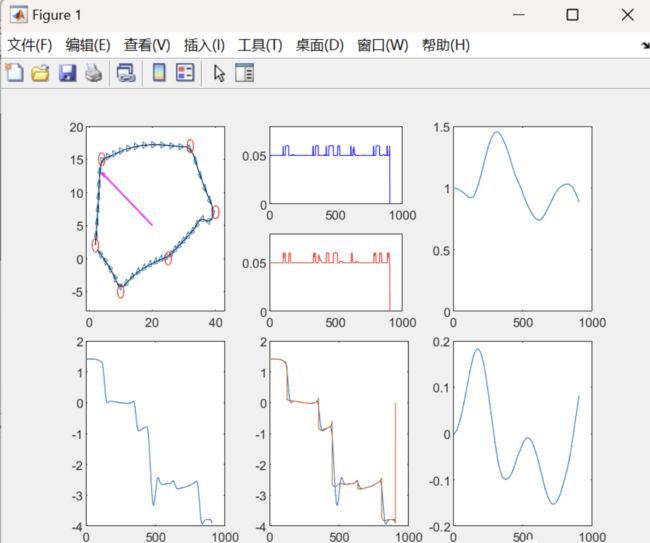Click the magenta arrow in the trajectory plot
The width and height of the screenshot is (650, 543).
127,199
